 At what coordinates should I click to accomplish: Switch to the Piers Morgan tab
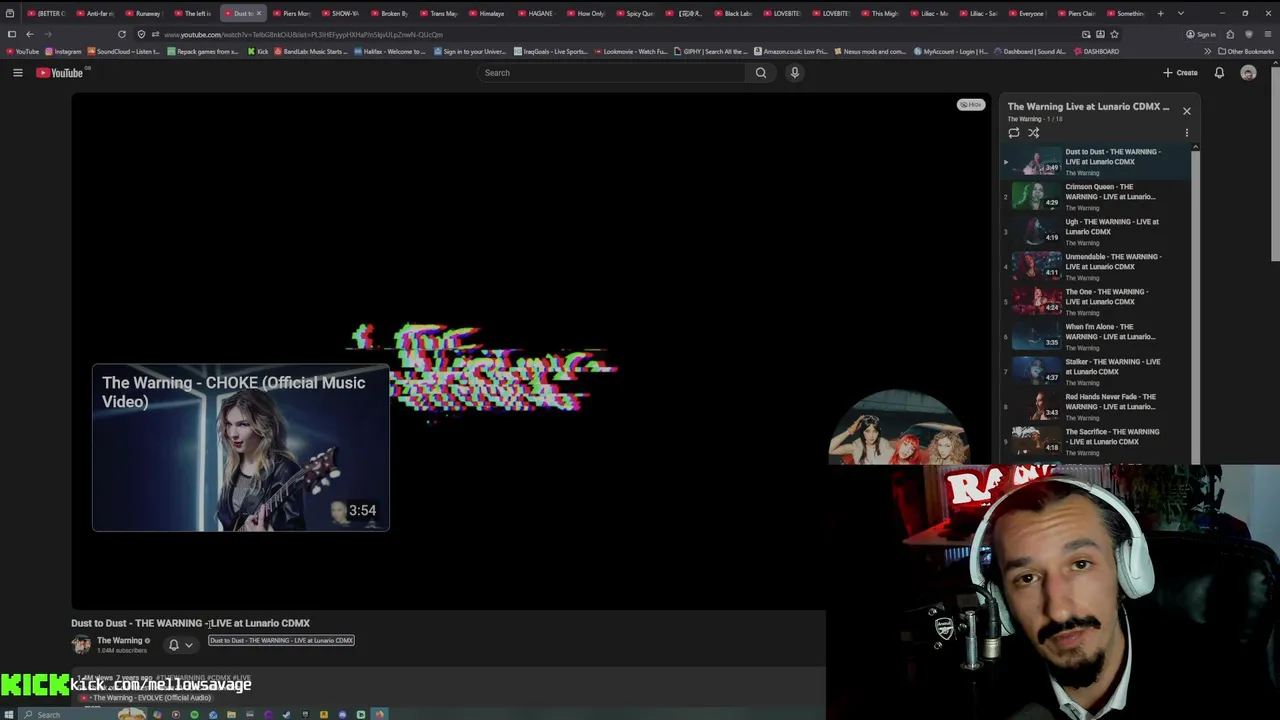pos(291,13)
